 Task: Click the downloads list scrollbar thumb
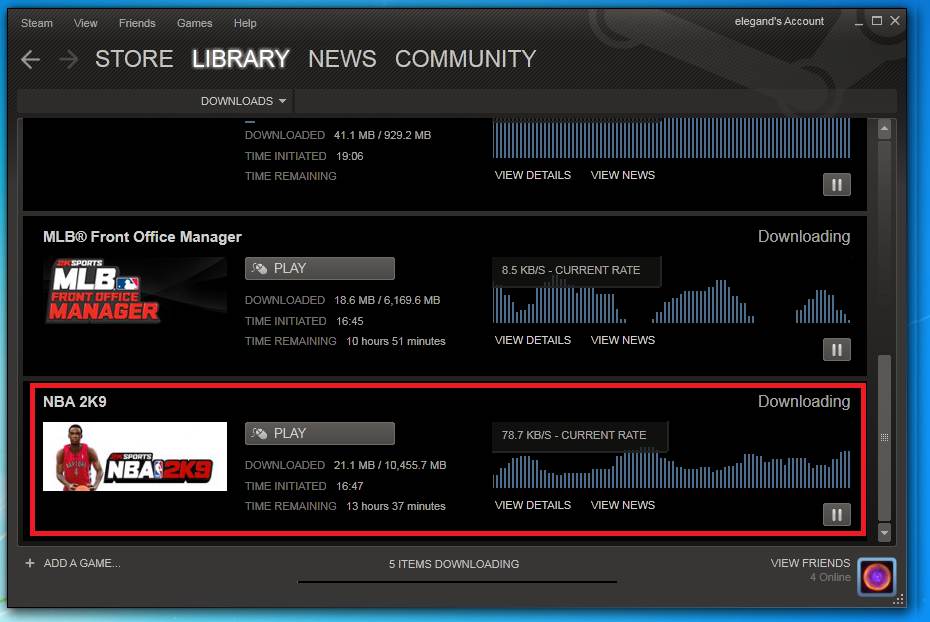(884, 438)
